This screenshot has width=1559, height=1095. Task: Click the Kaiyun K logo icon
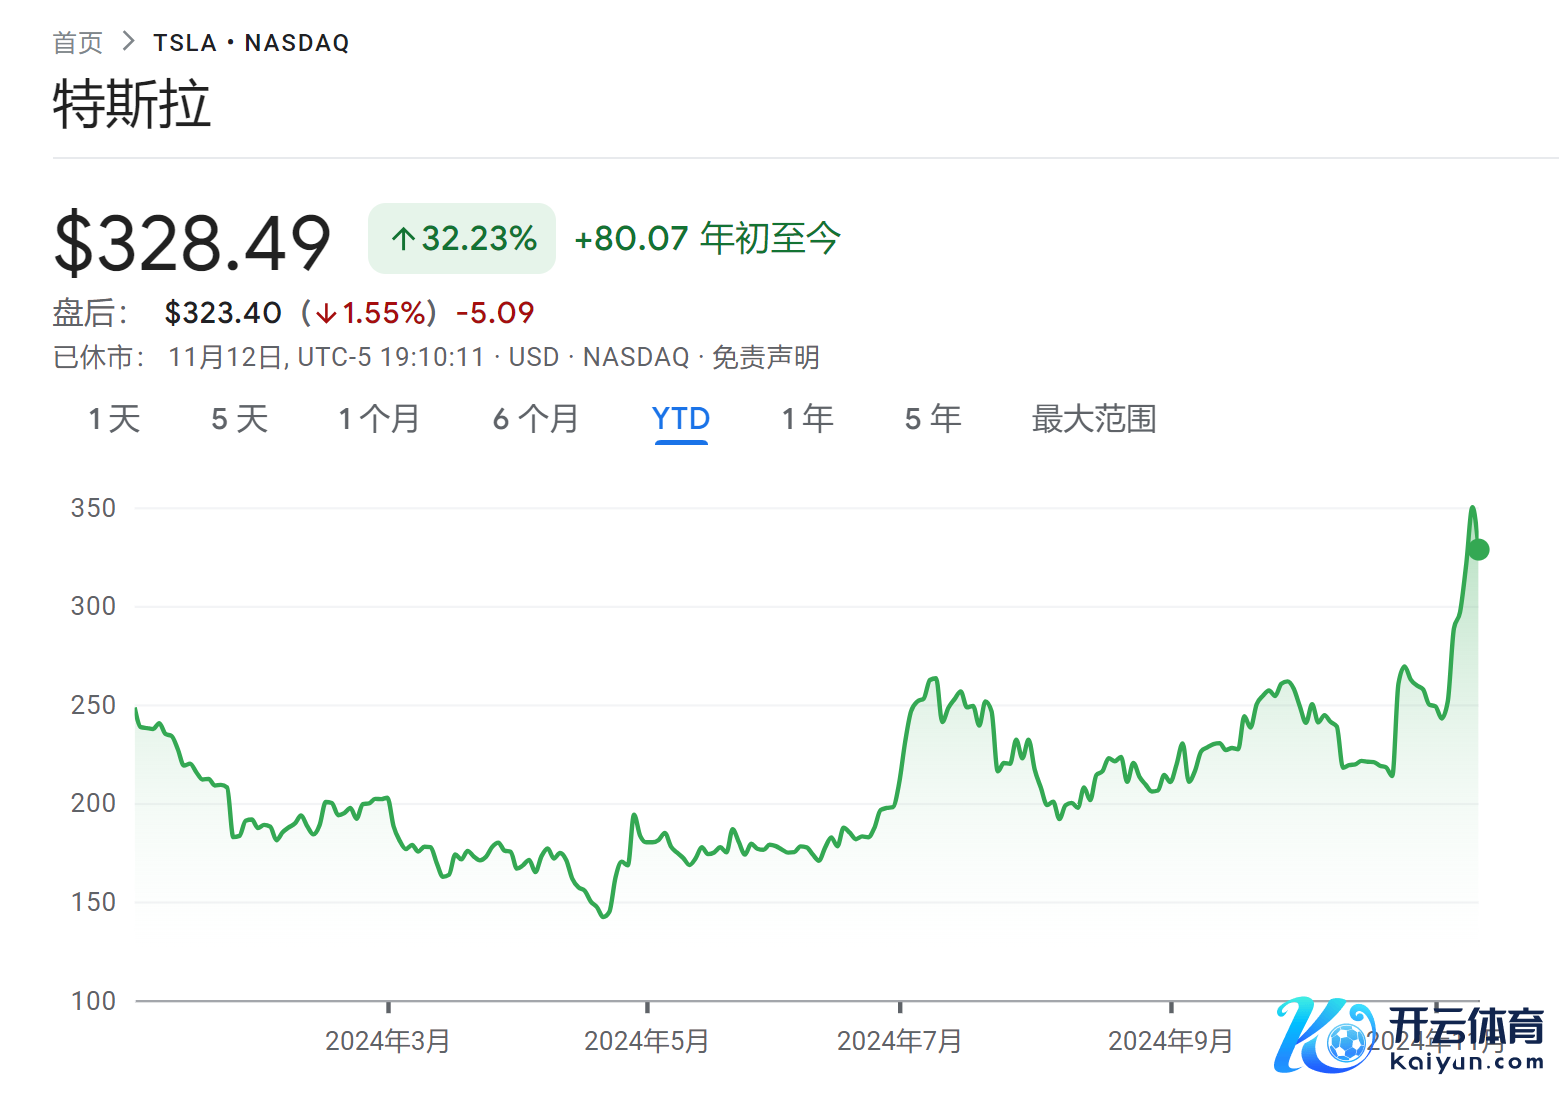[1320, 1036]
